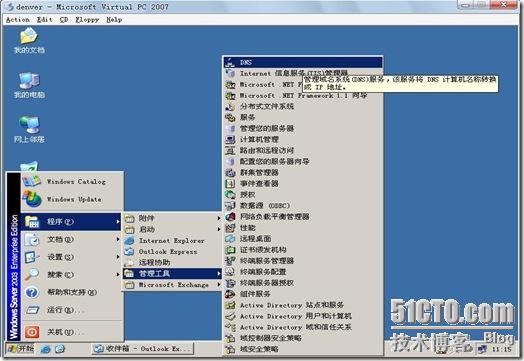Click the 管理您的服务器 icon
This screenshot has height=361, width=524.
coord(230,128)
